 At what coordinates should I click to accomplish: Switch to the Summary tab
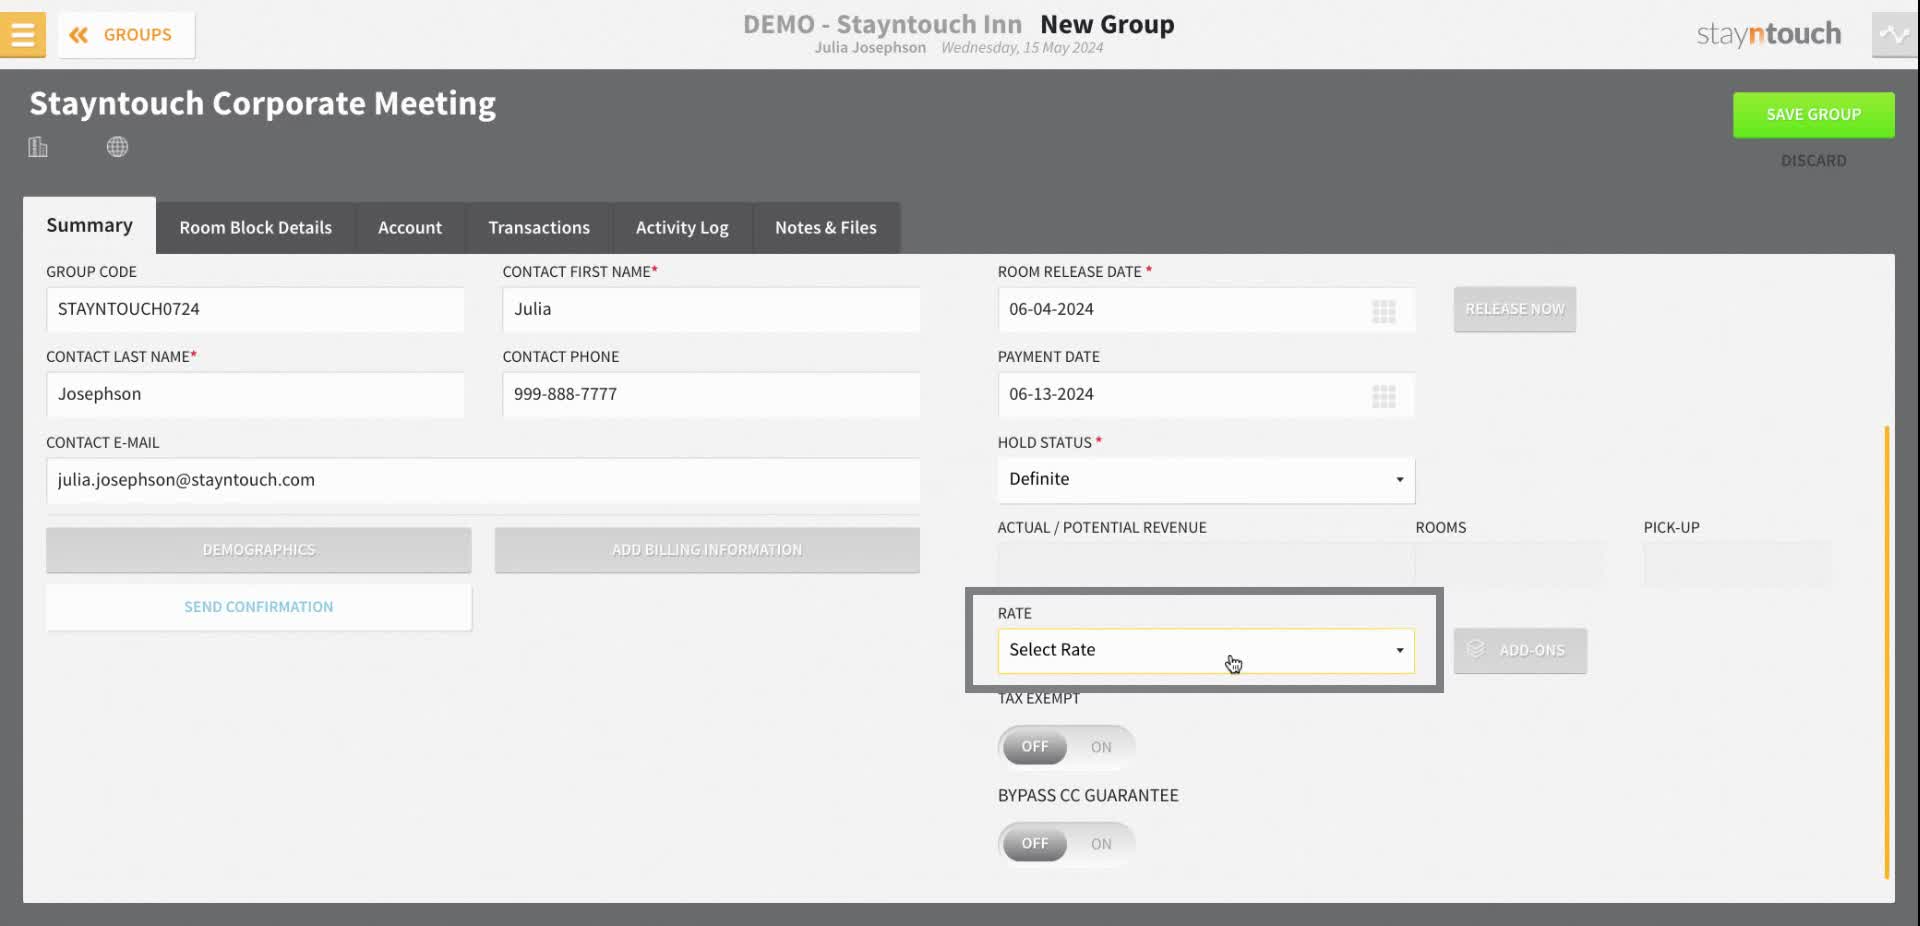(89, 226)
